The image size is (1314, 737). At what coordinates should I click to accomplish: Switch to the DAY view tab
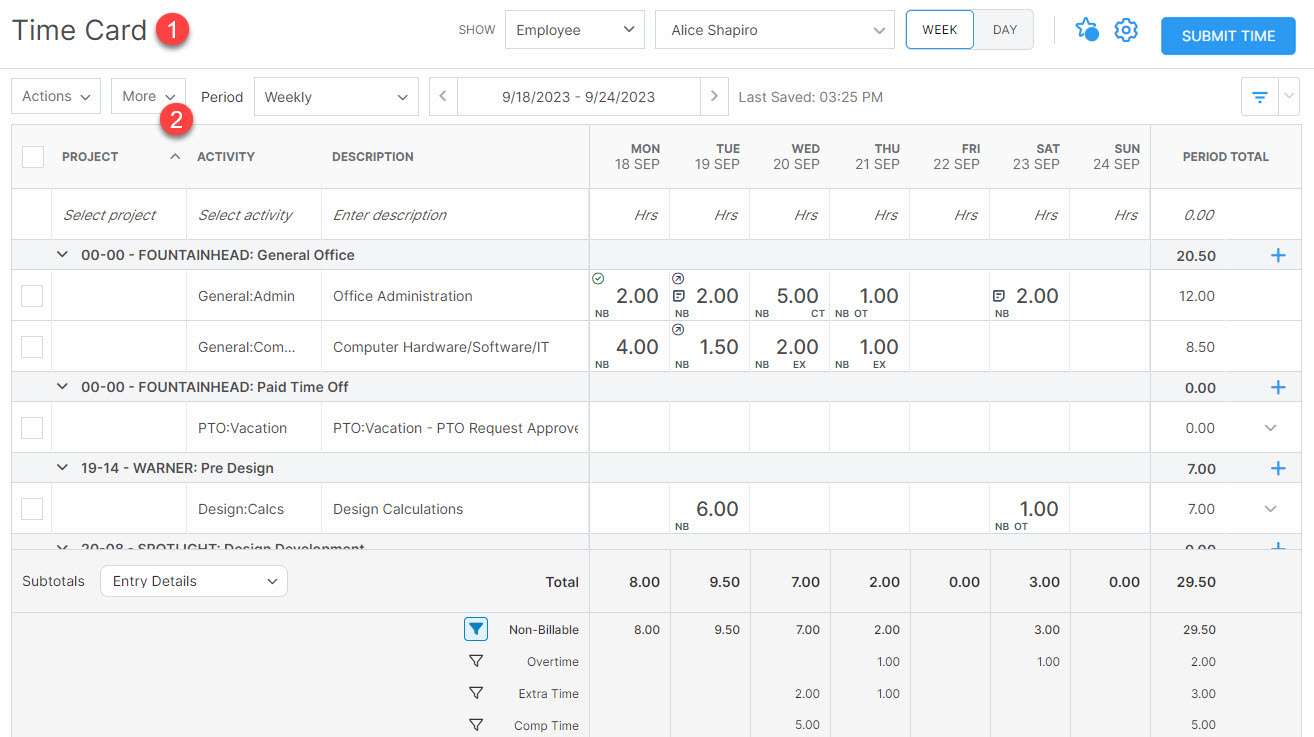click(1004, 29)
